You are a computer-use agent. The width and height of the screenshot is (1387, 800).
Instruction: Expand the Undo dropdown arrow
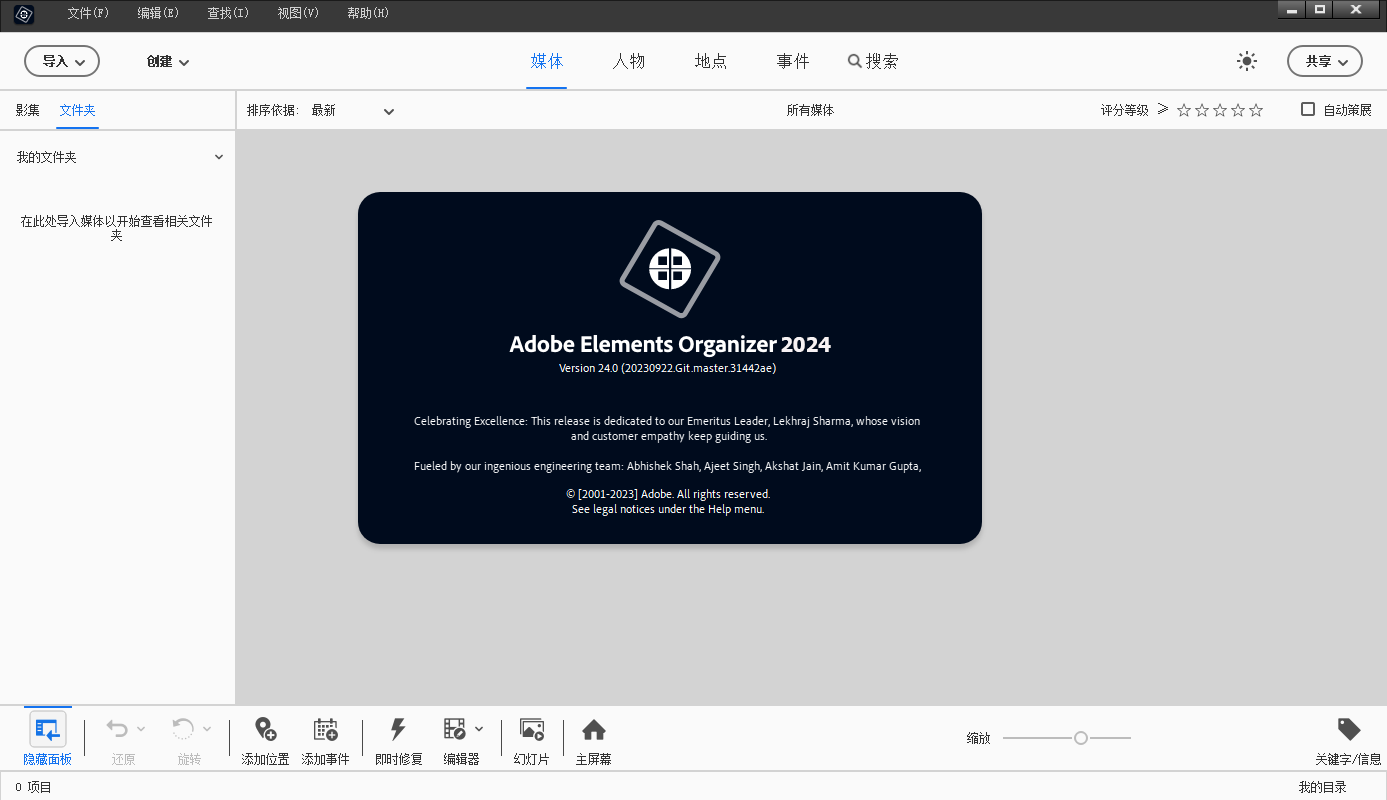pos(141,728)
